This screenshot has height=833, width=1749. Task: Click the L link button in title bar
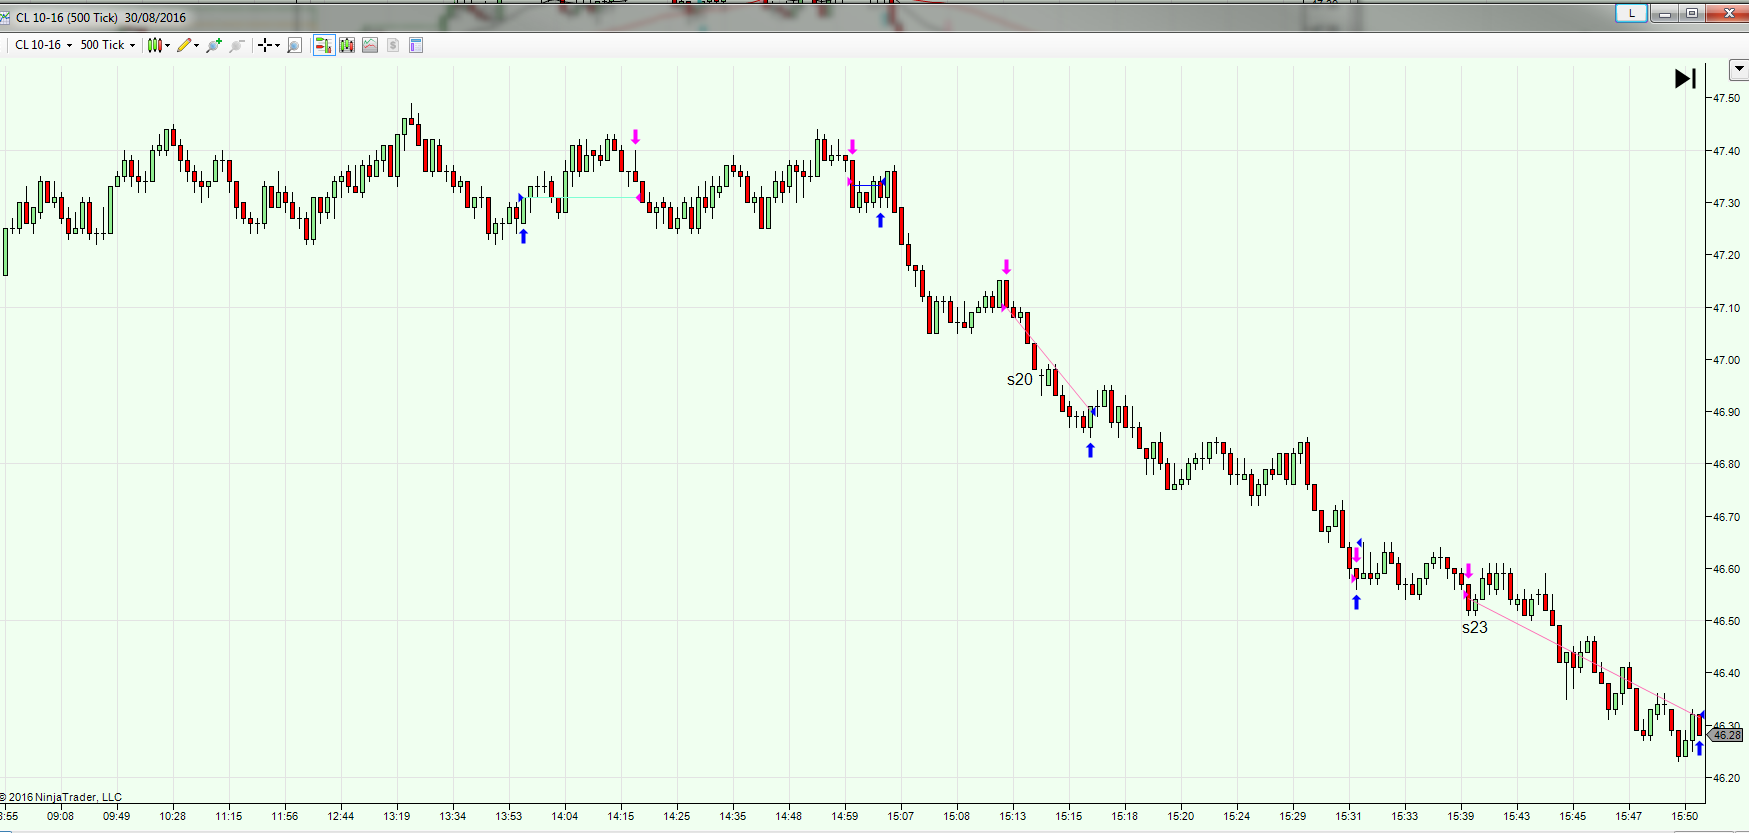(1632, 13)
